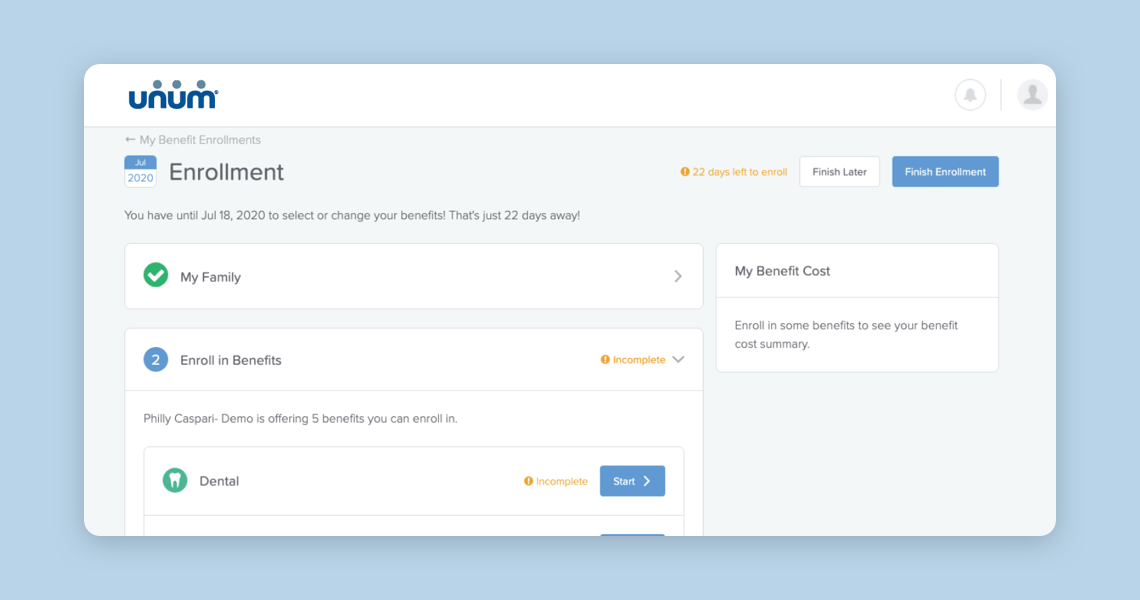Click the My Benefit Cost panel heading
The height and width of the screenshot is (600, 1140).
point(783,271)
